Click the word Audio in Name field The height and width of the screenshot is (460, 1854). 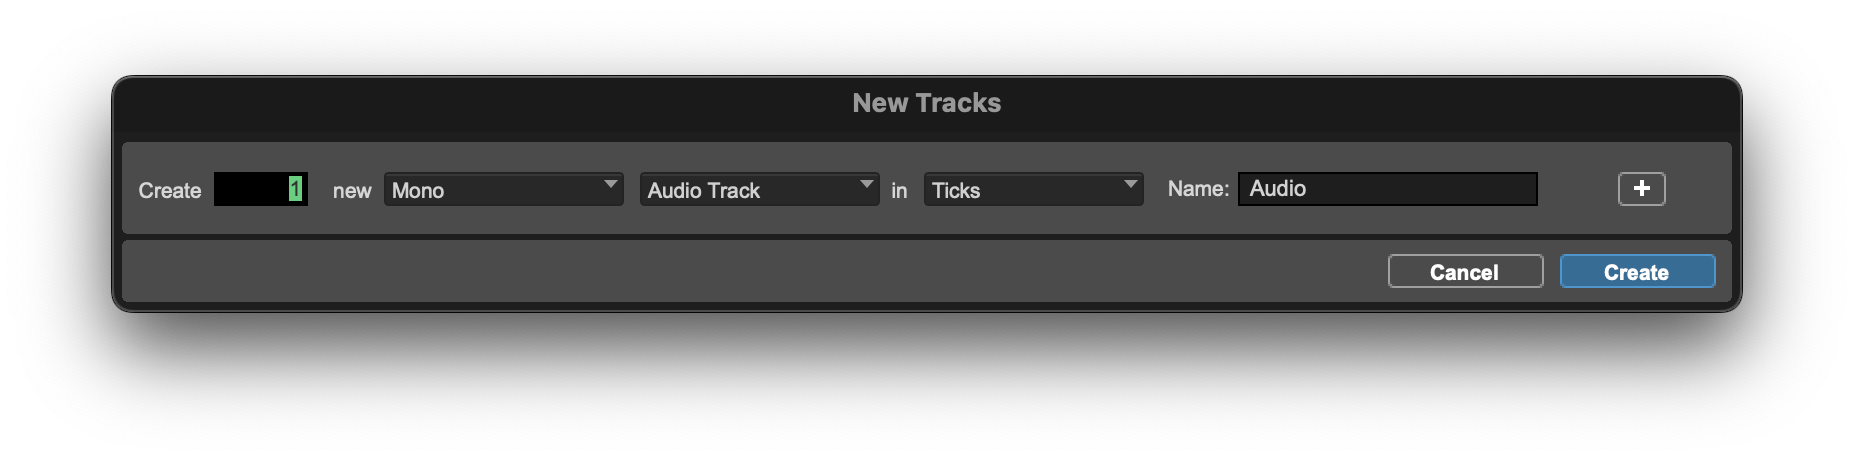coord(1277,189)
